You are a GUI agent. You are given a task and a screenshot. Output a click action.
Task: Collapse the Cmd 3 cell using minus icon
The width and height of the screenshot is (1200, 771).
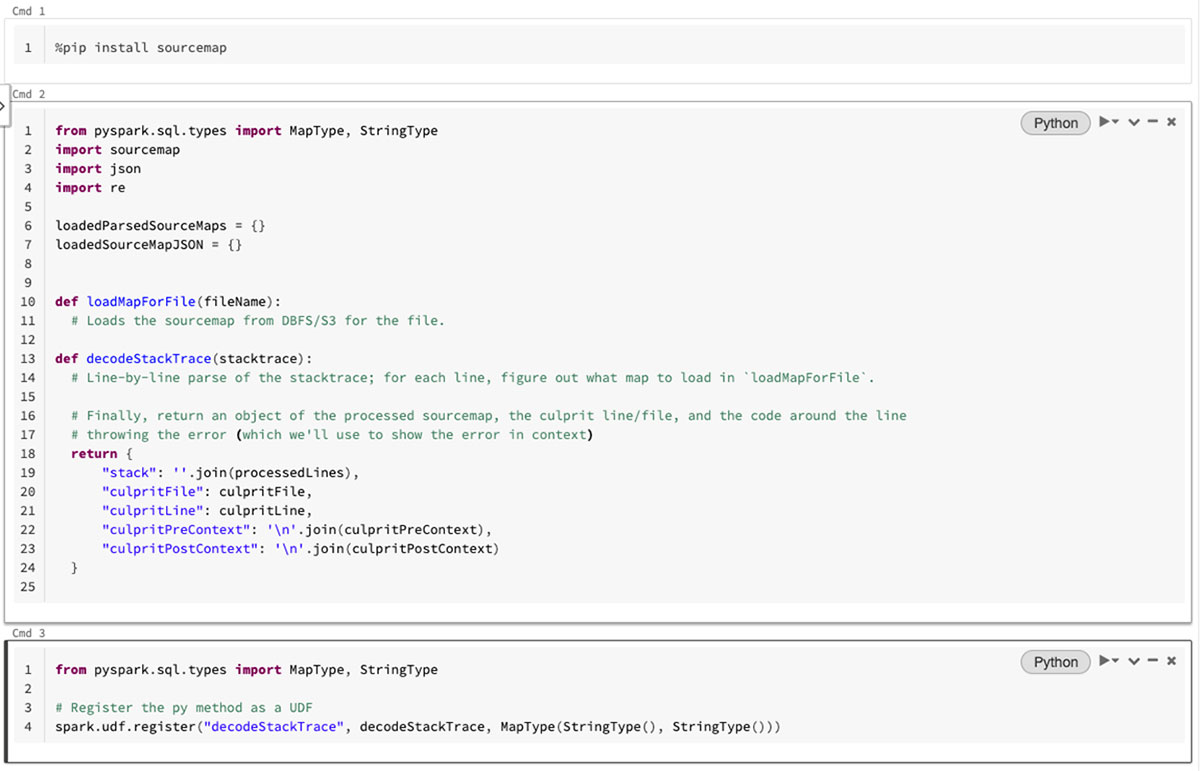[x=1152, y=661]
